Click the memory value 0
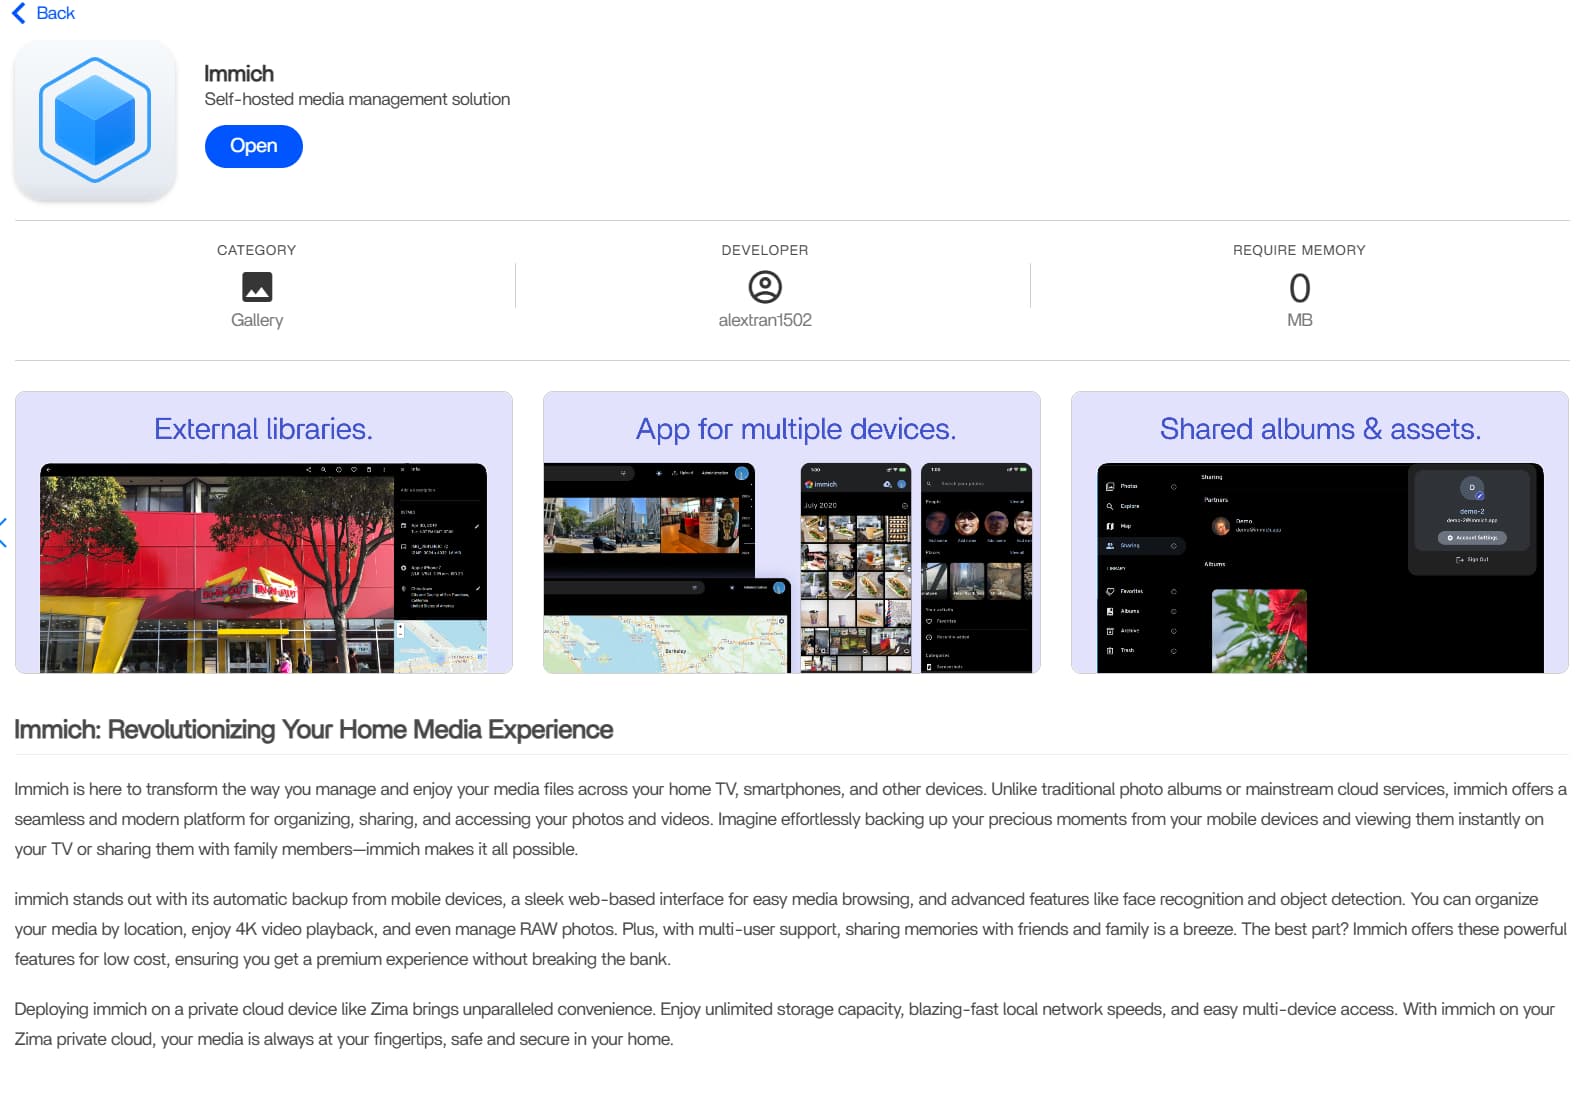The width and height of the screenshot is (1576, 1119). [1299, 288]
